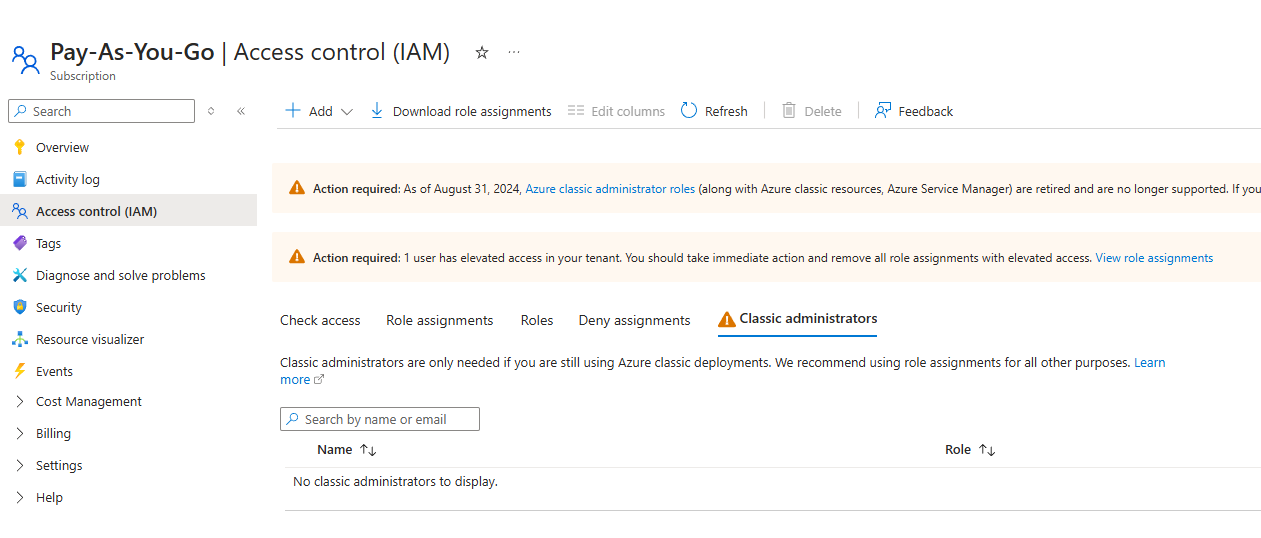The height and width of the screenshot is (538, 1261).
Task: Open Tags from the sidebar
Action: pos(48,243)
